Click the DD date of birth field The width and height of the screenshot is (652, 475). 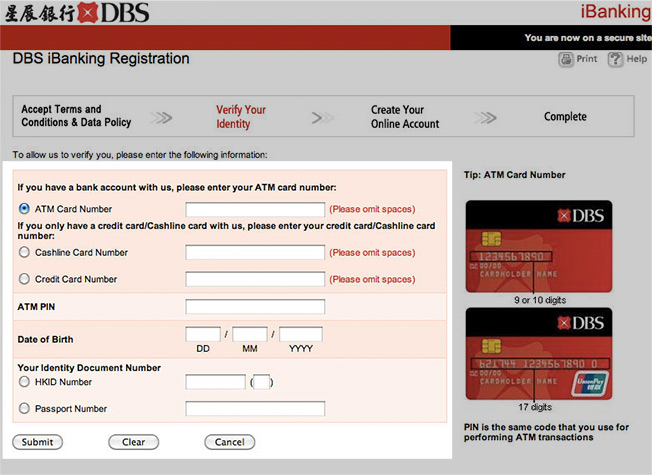pos(203,334)
